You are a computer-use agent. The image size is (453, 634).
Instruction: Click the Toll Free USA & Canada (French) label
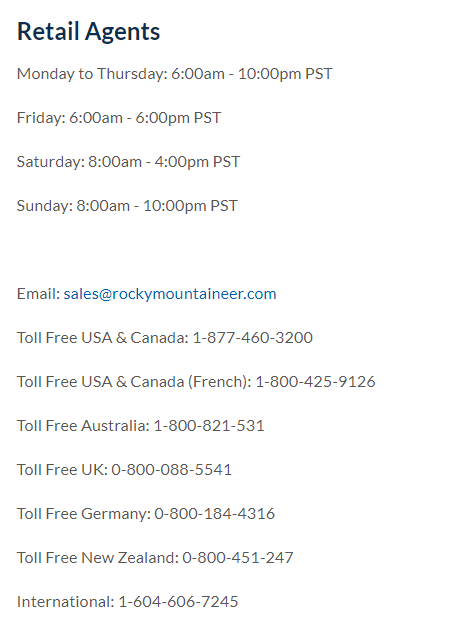click(134, 382)
